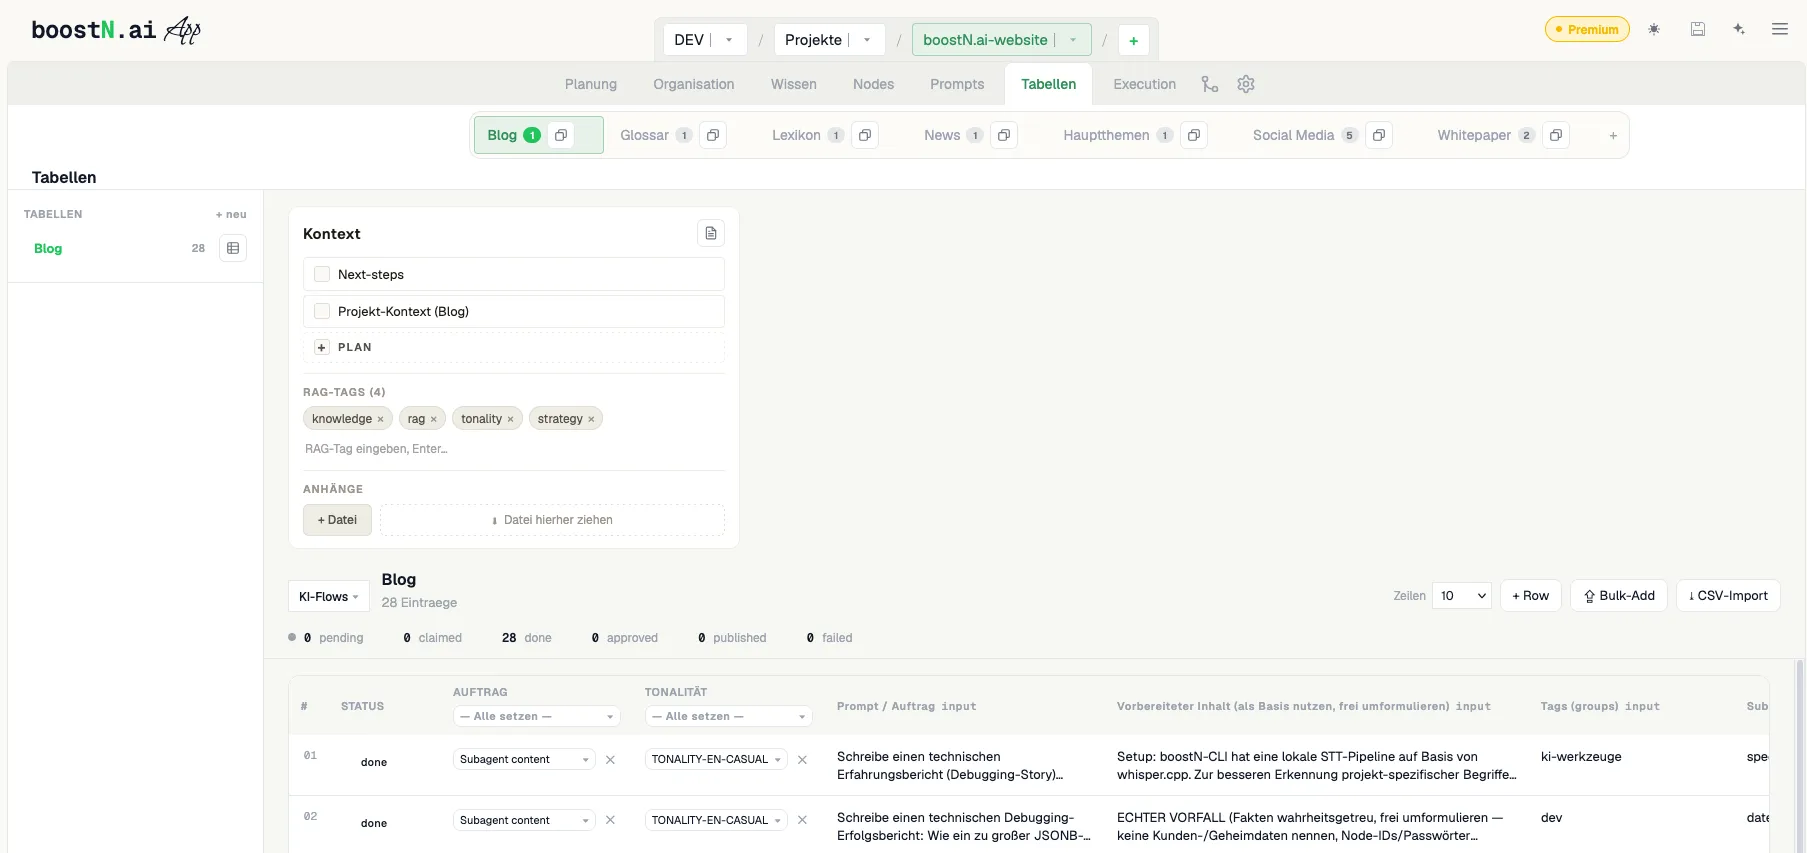Open the hamburger menu in header
The width and height of the screenshot is (1807, 853).
1780,29
